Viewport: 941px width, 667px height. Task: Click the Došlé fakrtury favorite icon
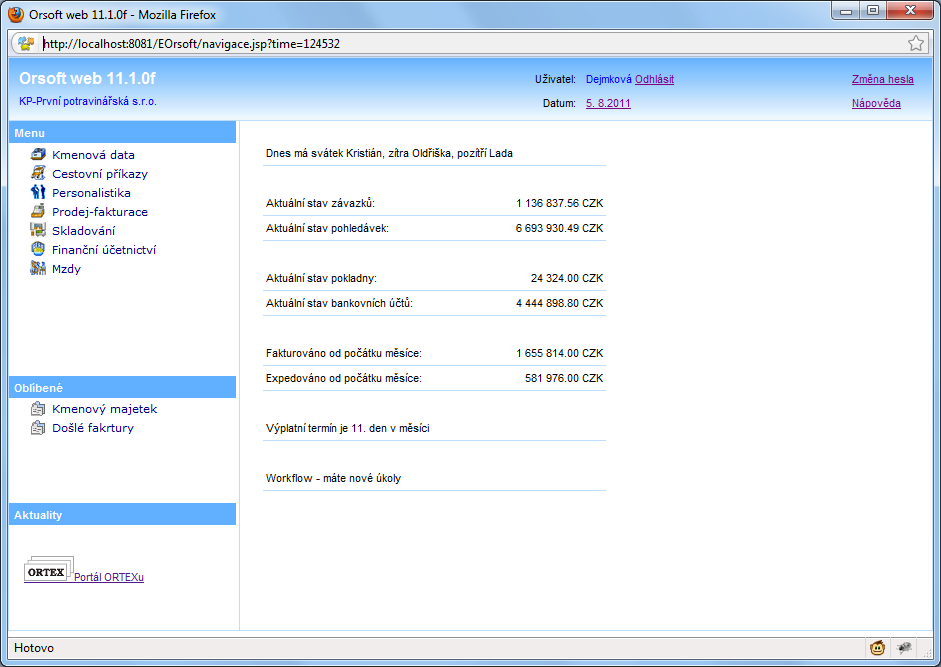38,428
